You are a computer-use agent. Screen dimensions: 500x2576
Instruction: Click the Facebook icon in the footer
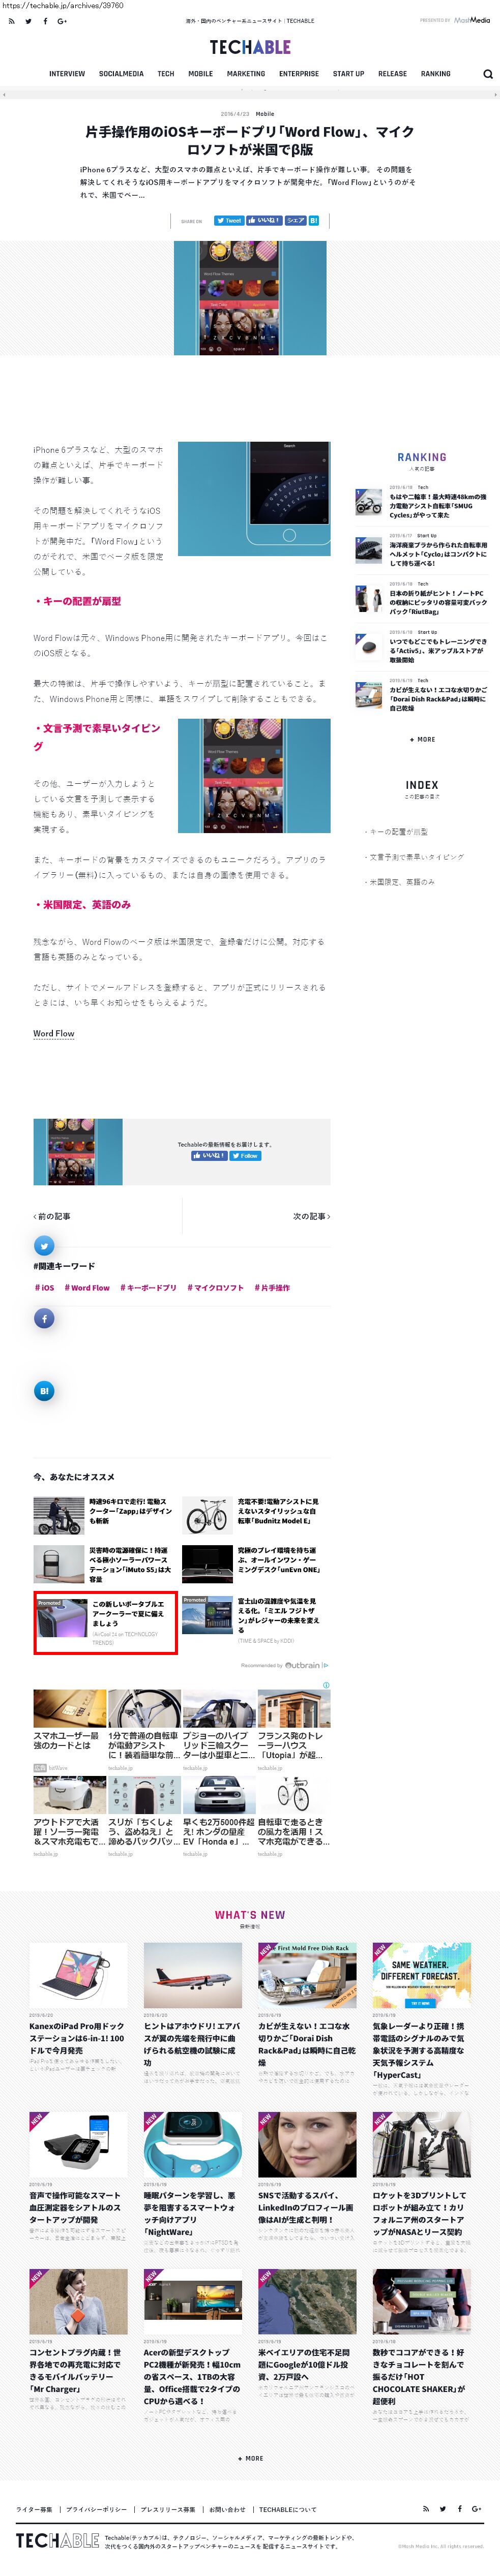click(459, 2508)
